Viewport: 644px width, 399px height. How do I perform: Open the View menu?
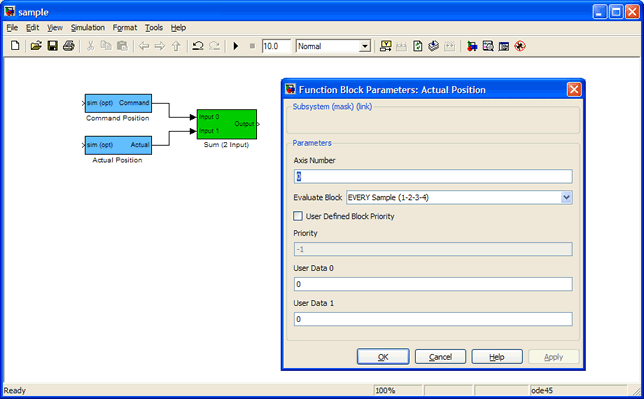tap(55, 28)
